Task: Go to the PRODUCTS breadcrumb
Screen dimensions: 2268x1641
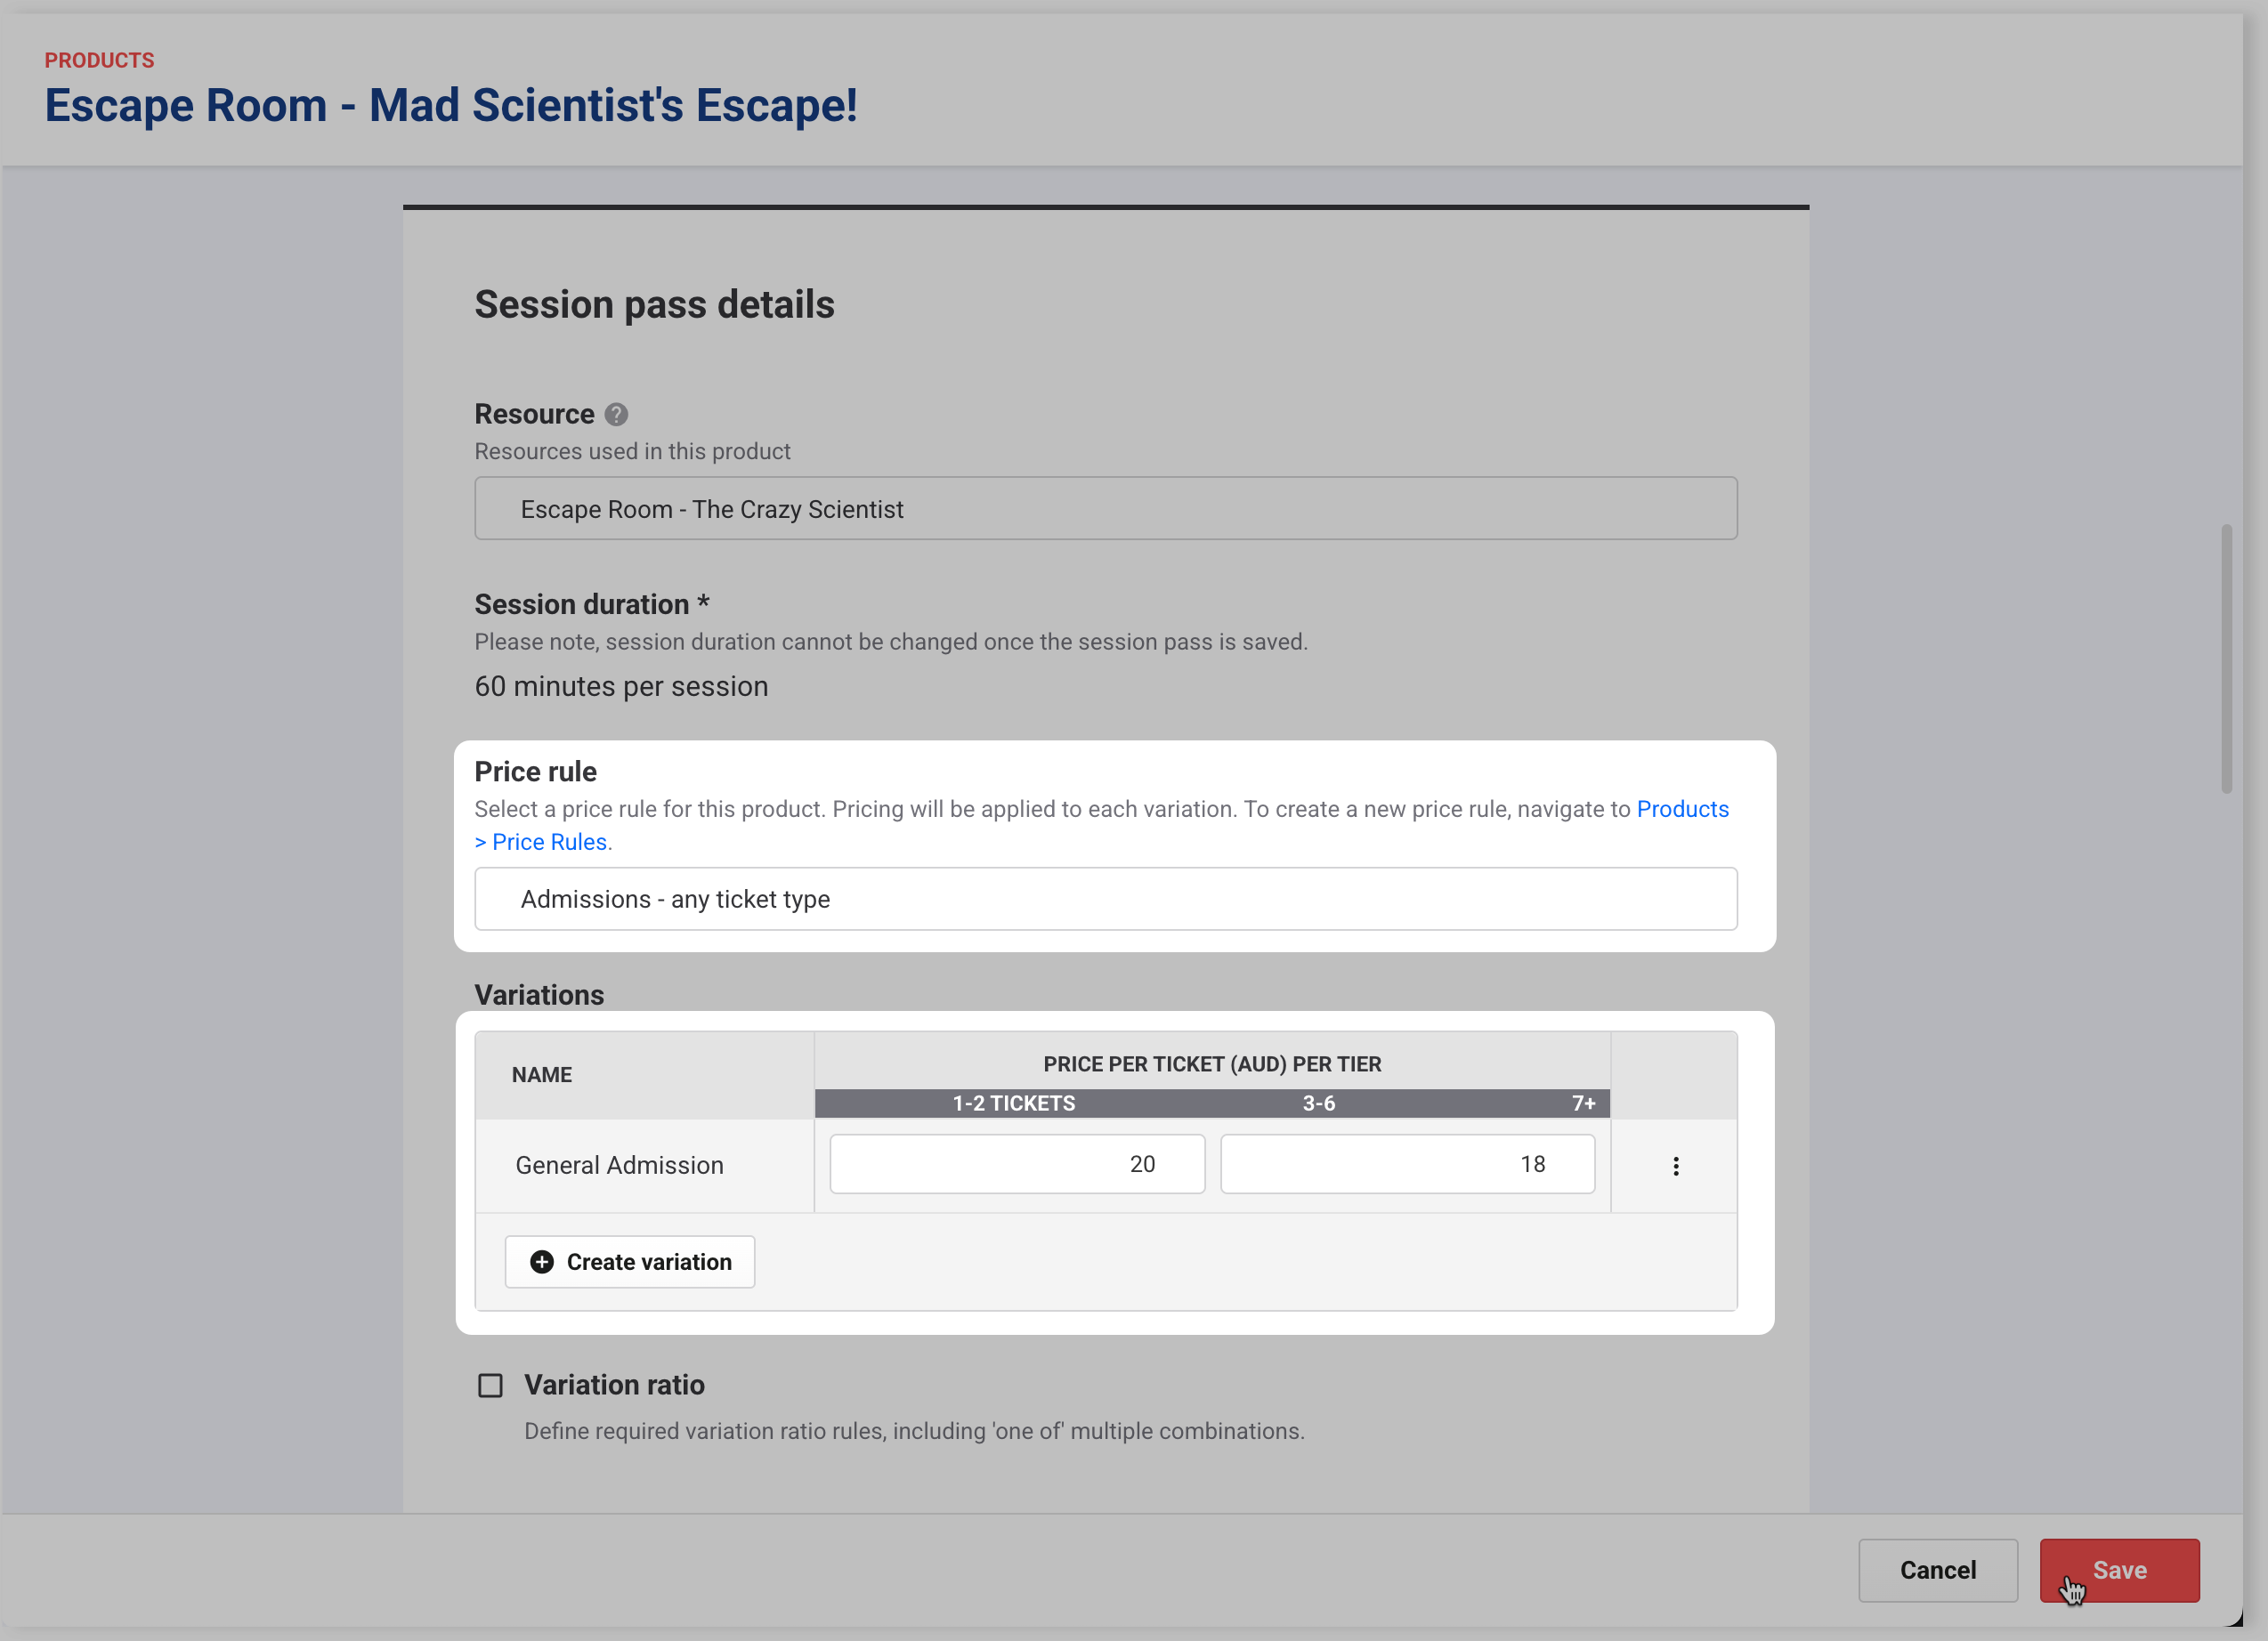Action: [99, 60]
